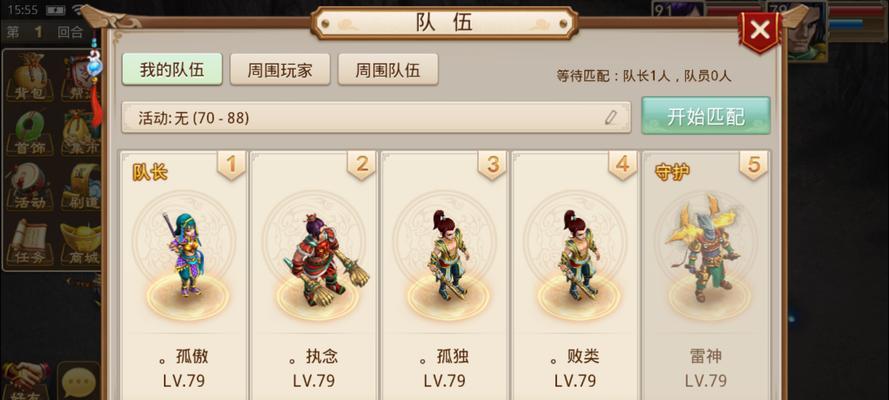
Task: Open the 任务 quest scroll icon
Action: 29,242
